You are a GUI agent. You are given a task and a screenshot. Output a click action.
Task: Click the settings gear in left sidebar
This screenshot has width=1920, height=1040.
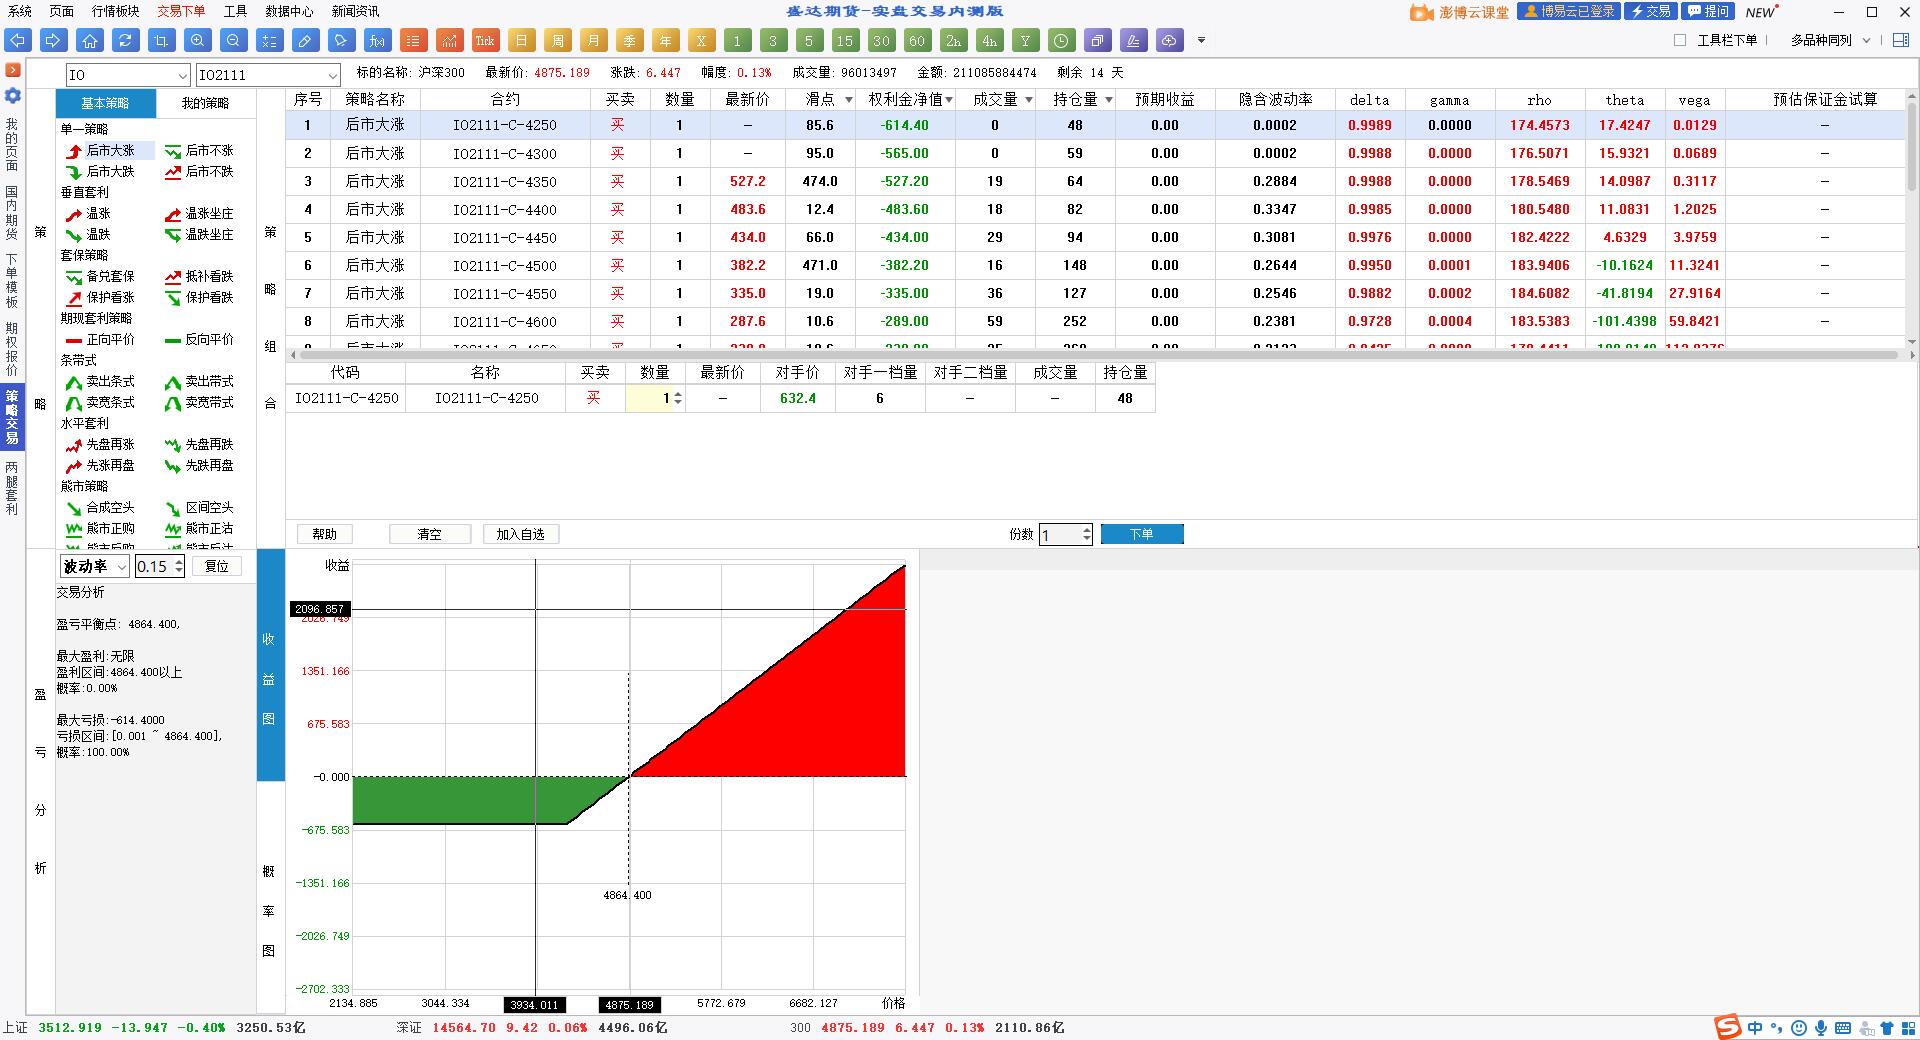(12, 96)
